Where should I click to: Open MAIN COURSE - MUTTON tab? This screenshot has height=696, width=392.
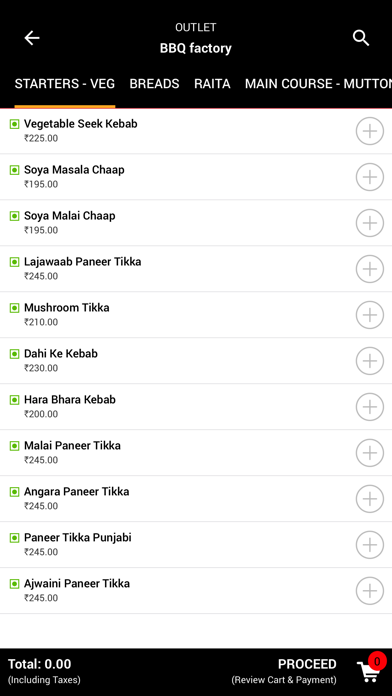coord(318,84)
